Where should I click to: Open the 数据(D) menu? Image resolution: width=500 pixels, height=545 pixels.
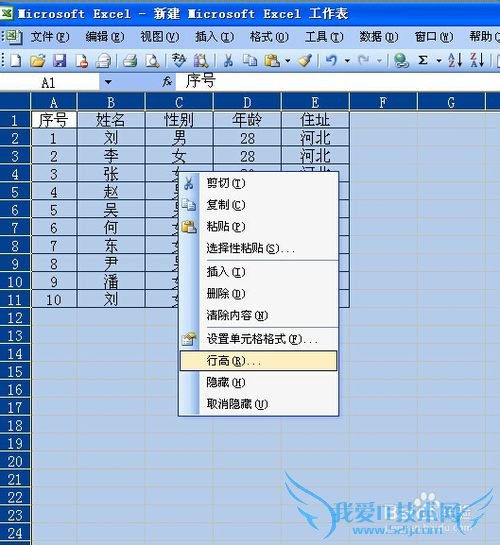tap(378, 36)
